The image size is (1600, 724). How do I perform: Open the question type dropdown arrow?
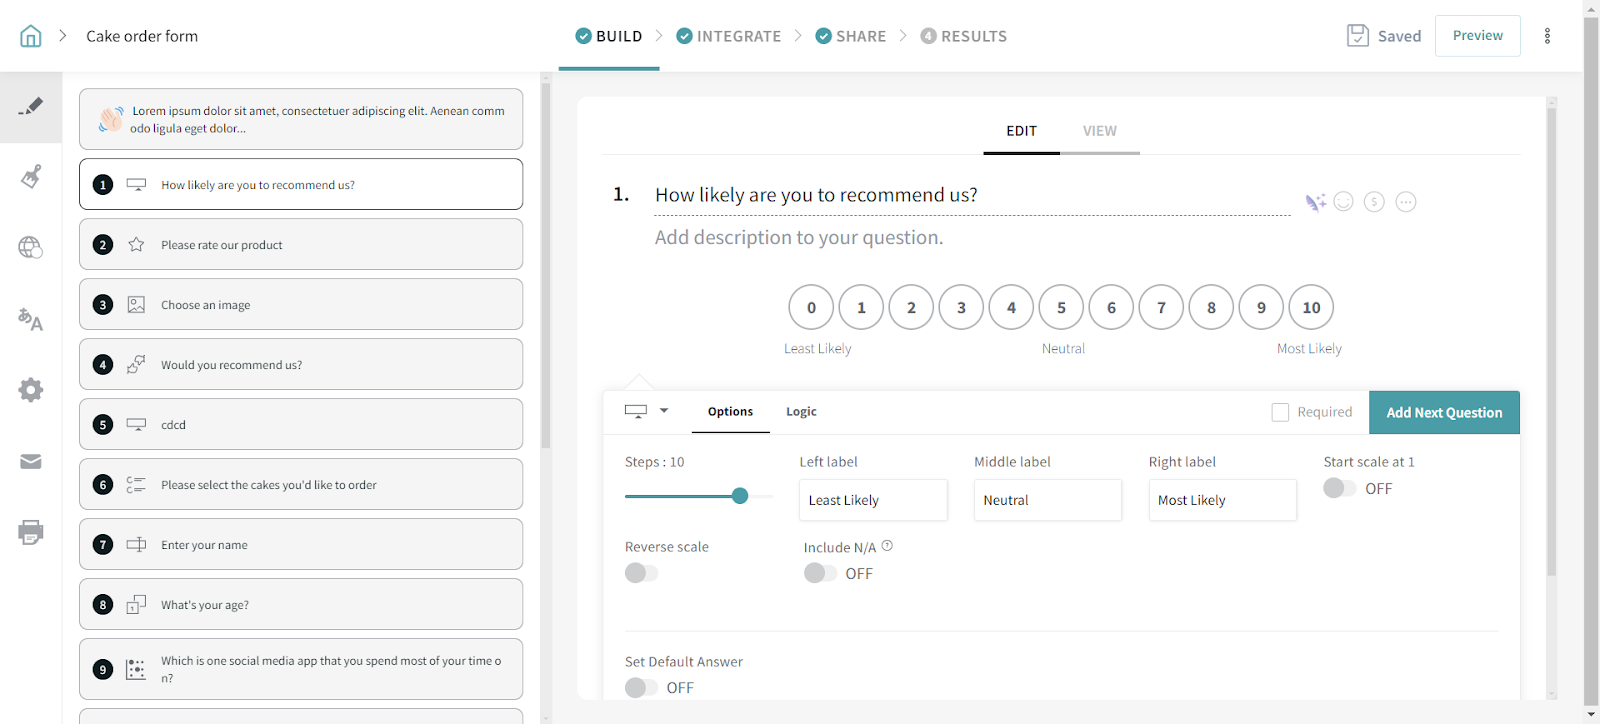point(664,411)
